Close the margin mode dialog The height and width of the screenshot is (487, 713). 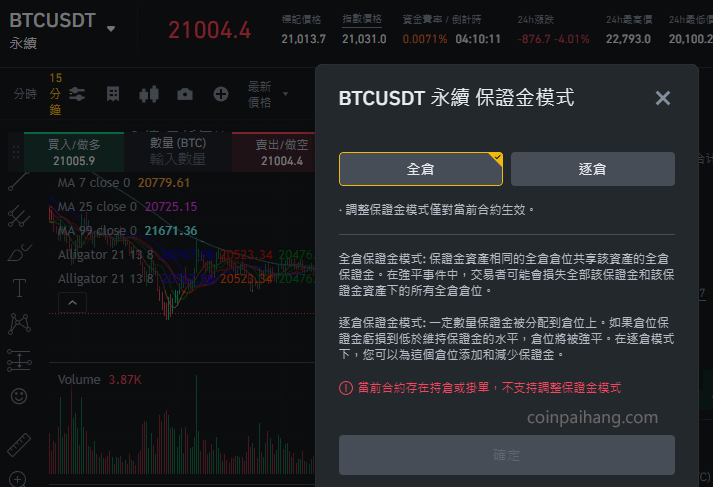[x=663, y=98]
